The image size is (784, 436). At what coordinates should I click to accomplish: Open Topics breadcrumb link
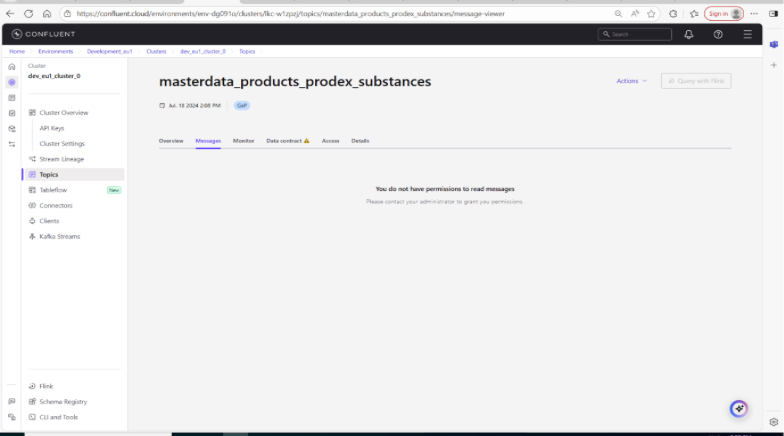[247, 52]
